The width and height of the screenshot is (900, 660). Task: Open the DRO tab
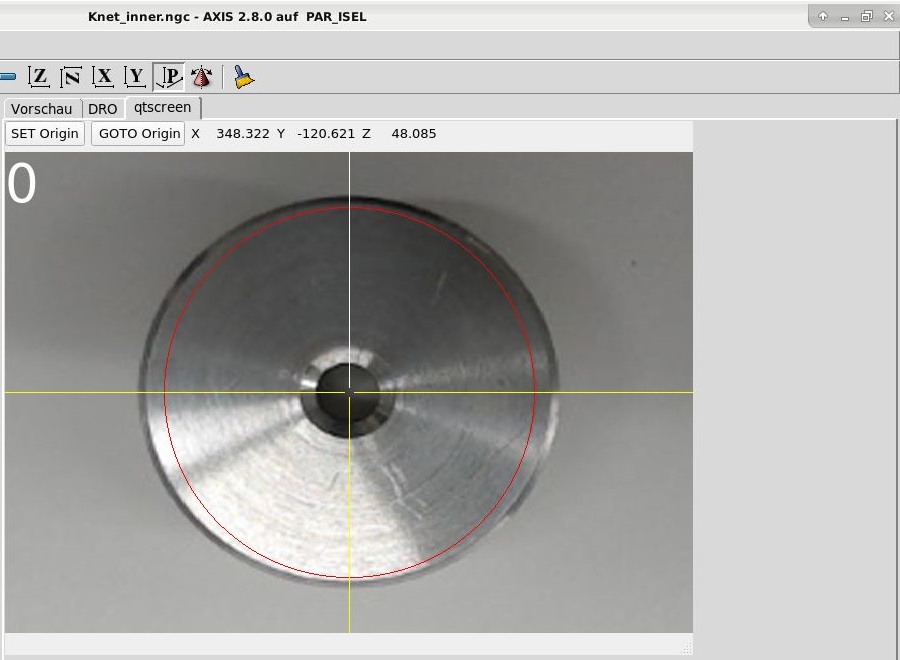coord(102,108)
